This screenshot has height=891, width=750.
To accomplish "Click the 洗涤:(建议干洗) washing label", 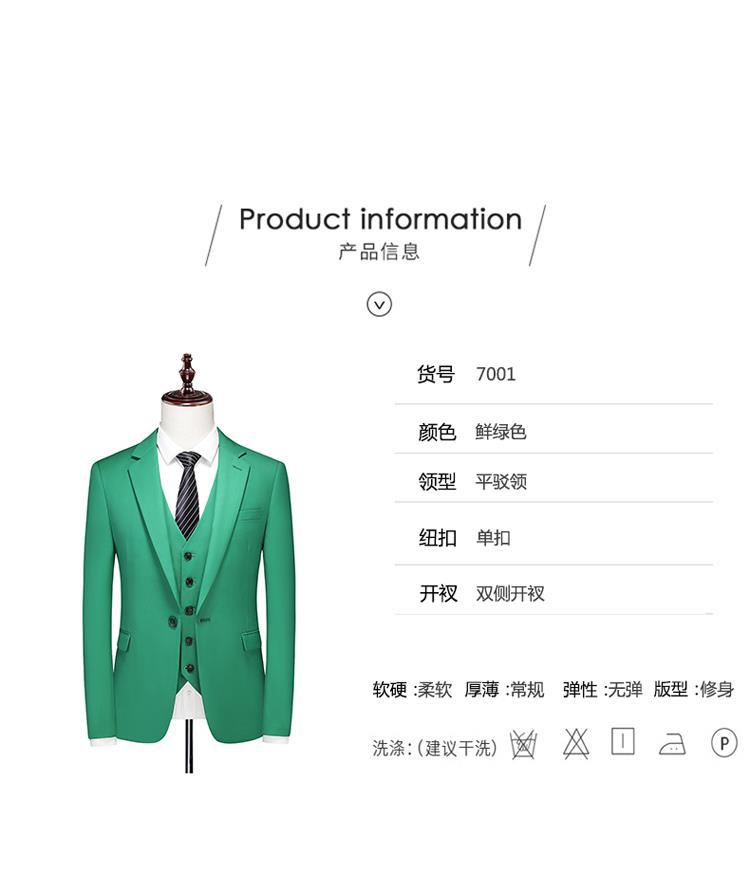I will pyautogui.click(x=435, y=748).
